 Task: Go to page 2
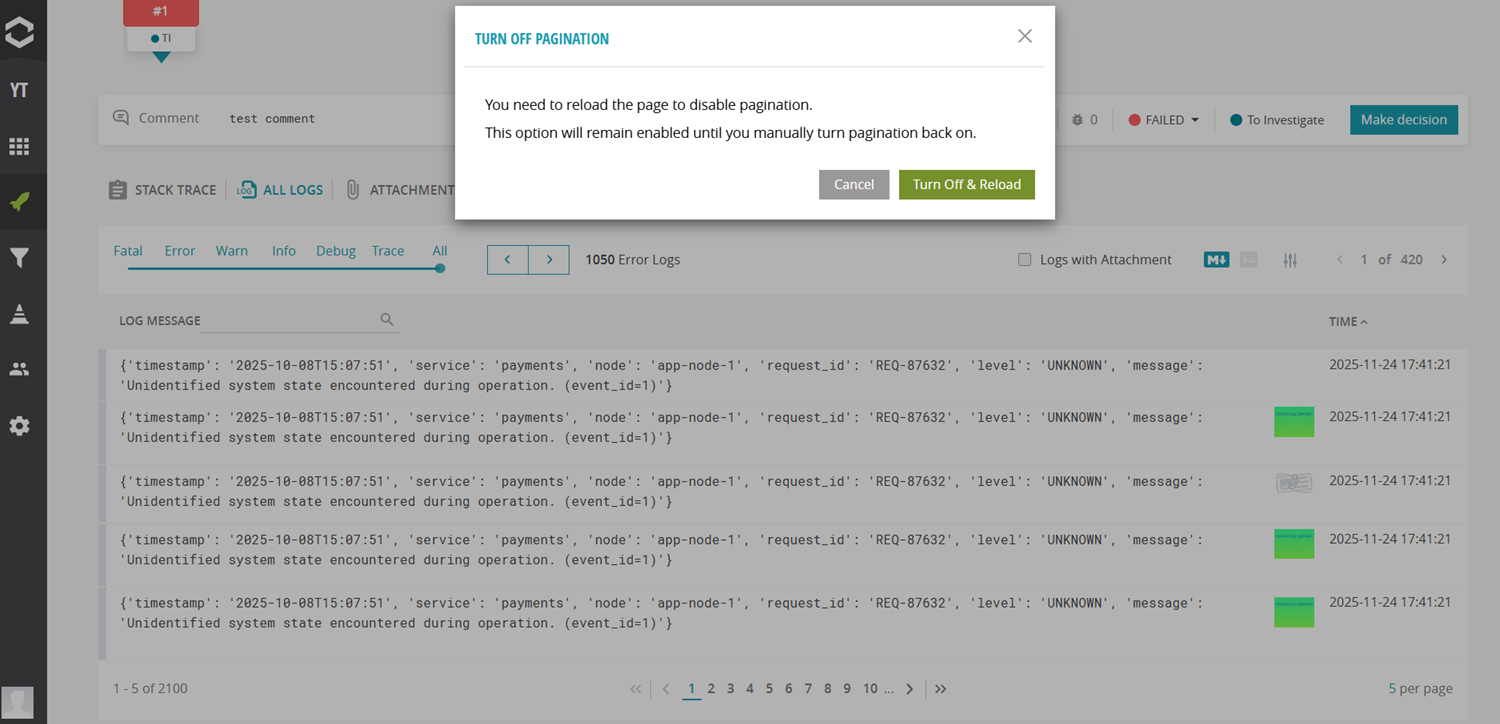point(711,689)
